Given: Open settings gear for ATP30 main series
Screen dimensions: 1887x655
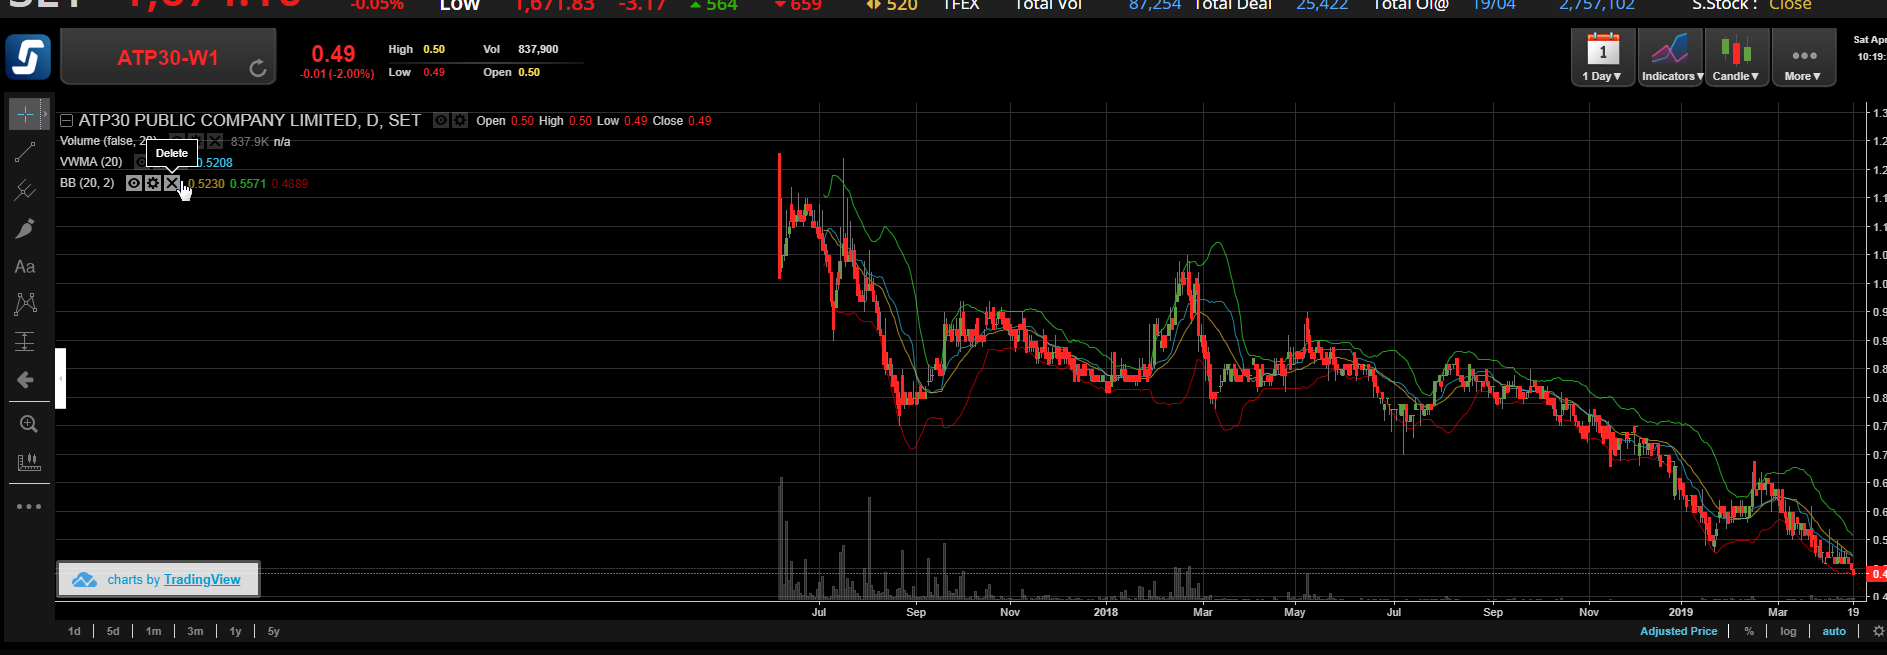Looking at the screenshot, I should (x=460, y=121).
